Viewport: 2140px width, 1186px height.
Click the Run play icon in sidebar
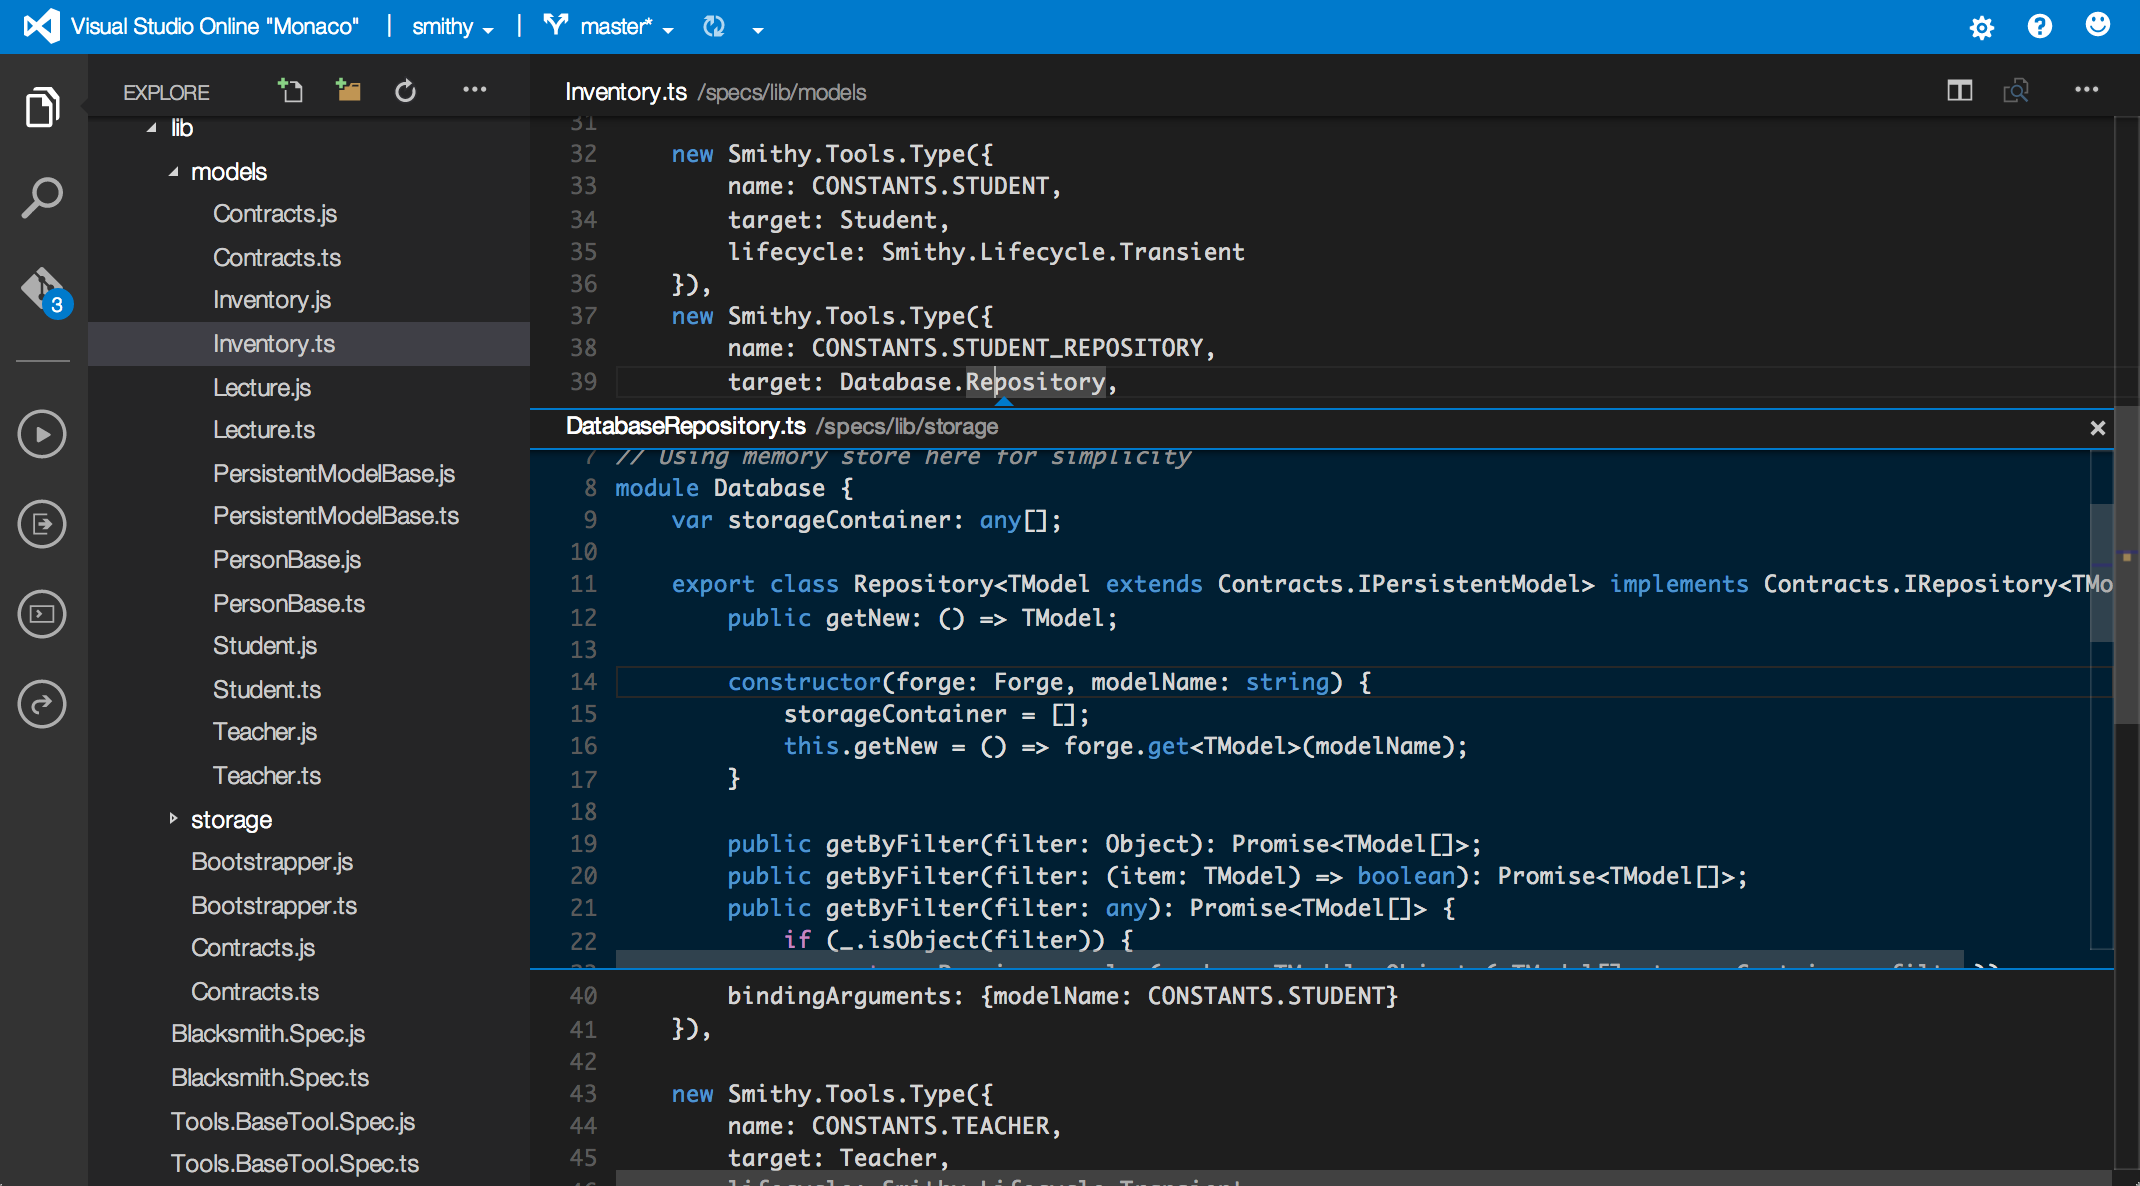tap(42, 434)
